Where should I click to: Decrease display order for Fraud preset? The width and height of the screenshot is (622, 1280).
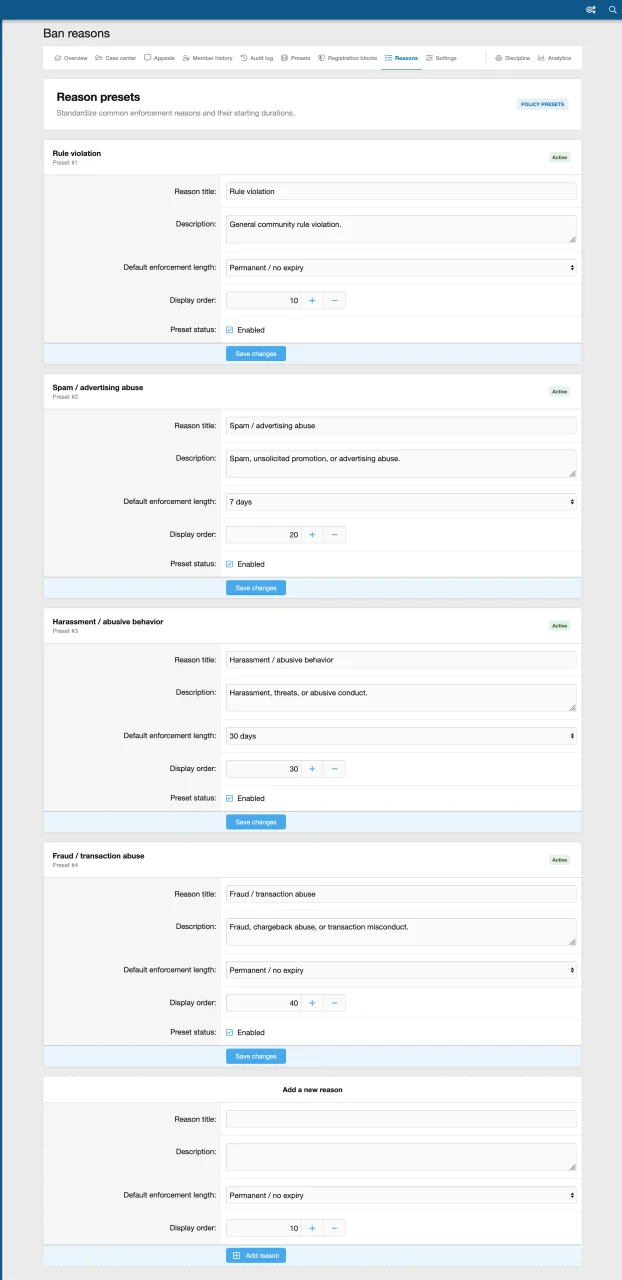point(334,1002)
